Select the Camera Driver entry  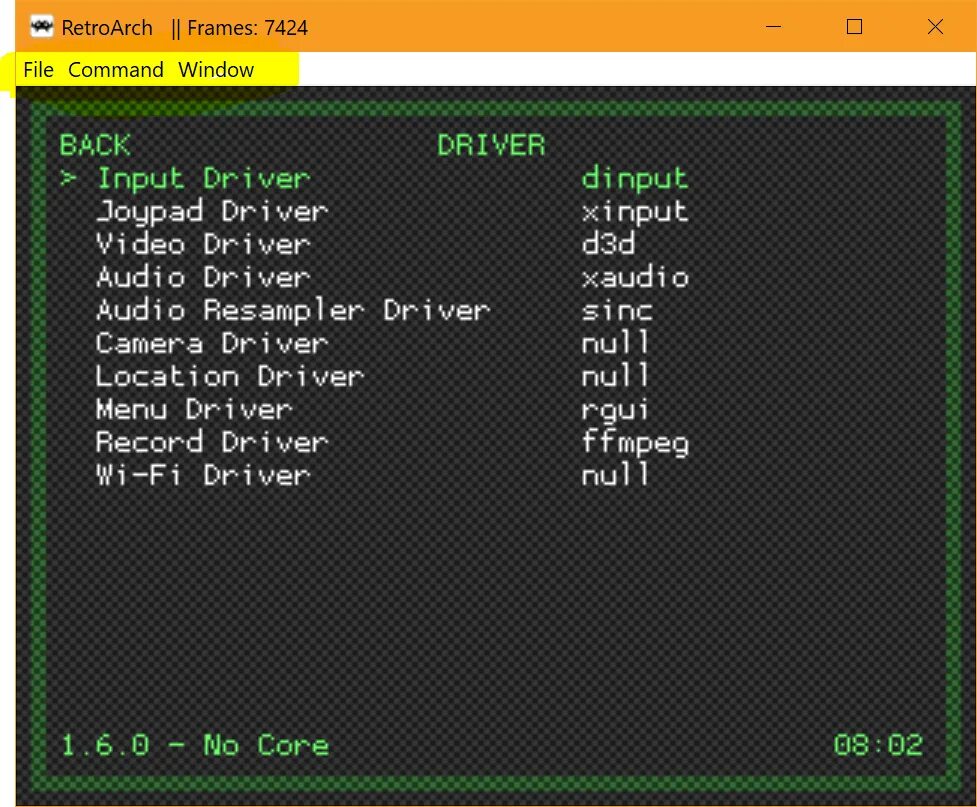point(212,343)
